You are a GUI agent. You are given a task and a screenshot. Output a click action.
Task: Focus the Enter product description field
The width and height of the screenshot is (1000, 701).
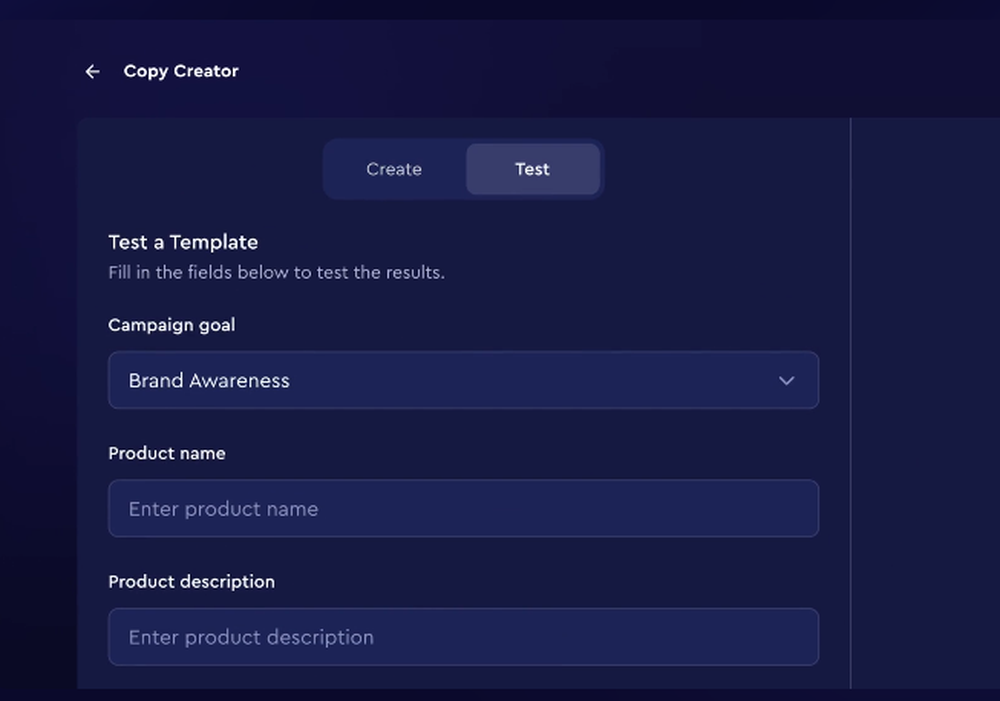(x=463, y=637)
